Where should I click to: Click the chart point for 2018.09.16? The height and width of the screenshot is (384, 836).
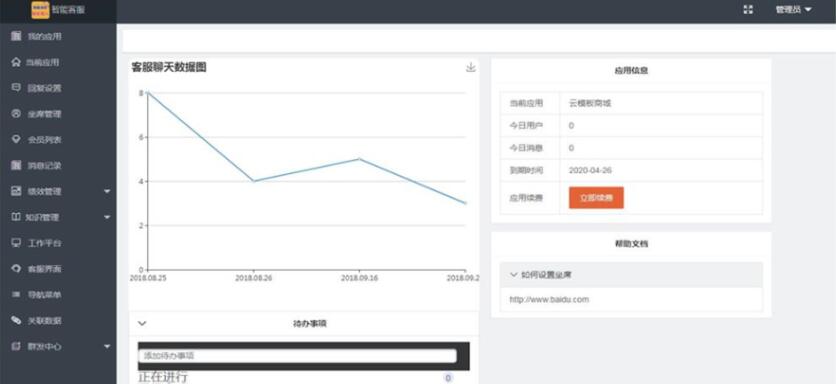[359, 159]
